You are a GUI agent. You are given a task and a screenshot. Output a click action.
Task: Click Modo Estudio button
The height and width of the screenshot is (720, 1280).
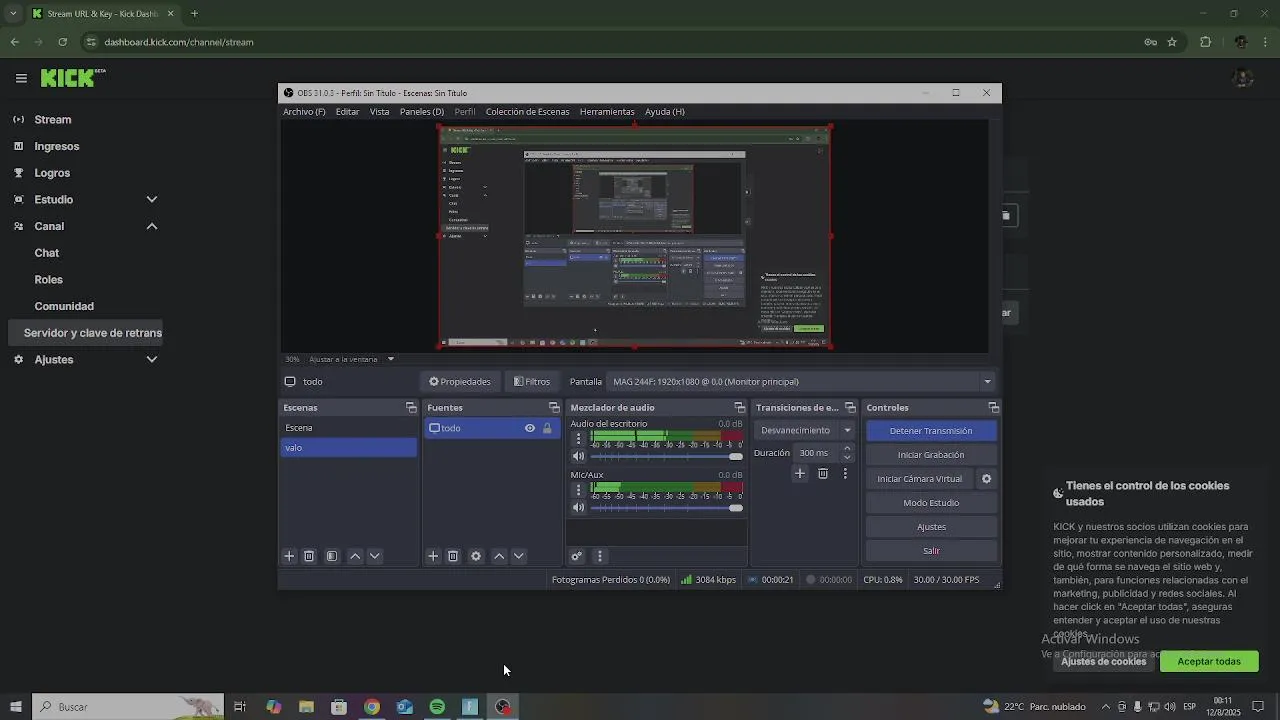pyautogui.click(x=931, y=503)
